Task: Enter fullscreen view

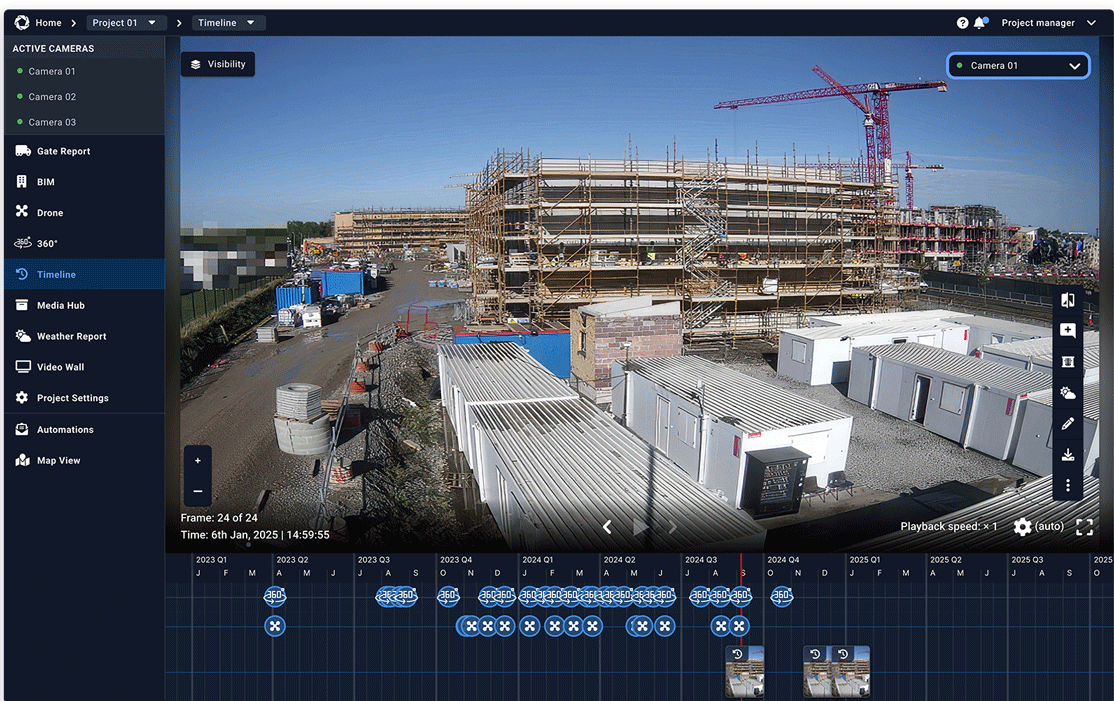Action: click(1084, 526)
